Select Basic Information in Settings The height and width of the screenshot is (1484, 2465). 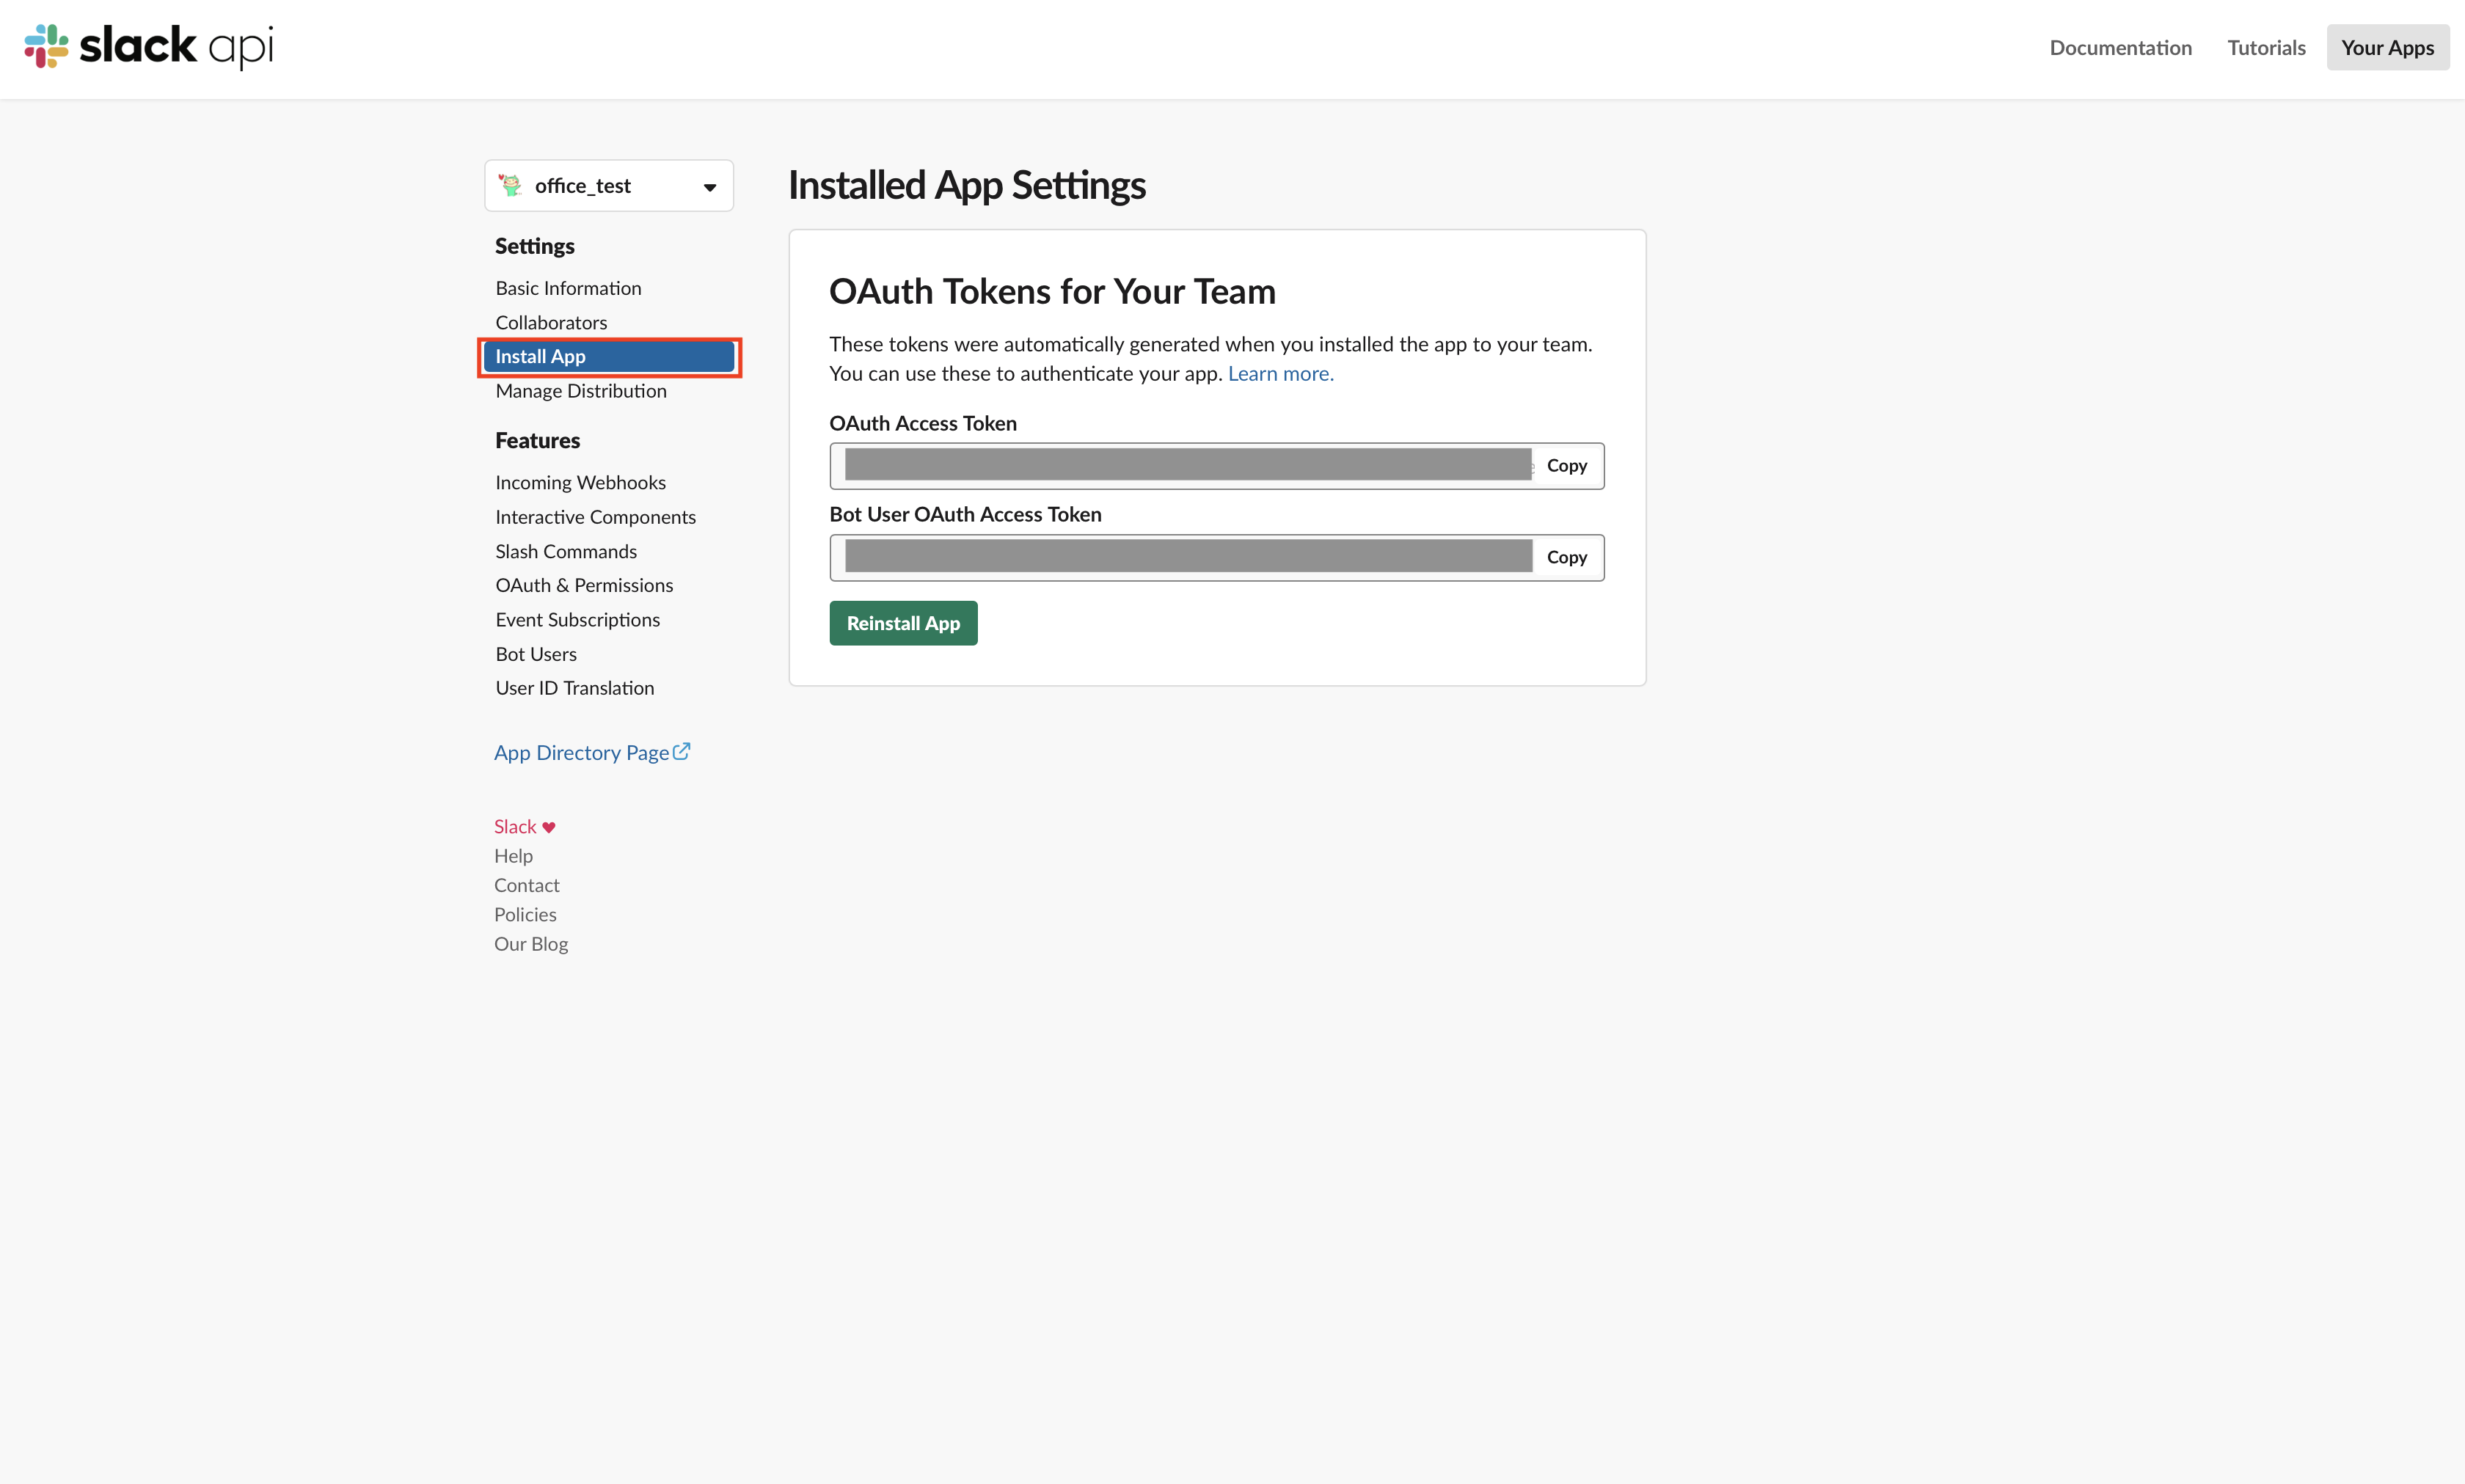pyautogui.click(x=568, y=288)
